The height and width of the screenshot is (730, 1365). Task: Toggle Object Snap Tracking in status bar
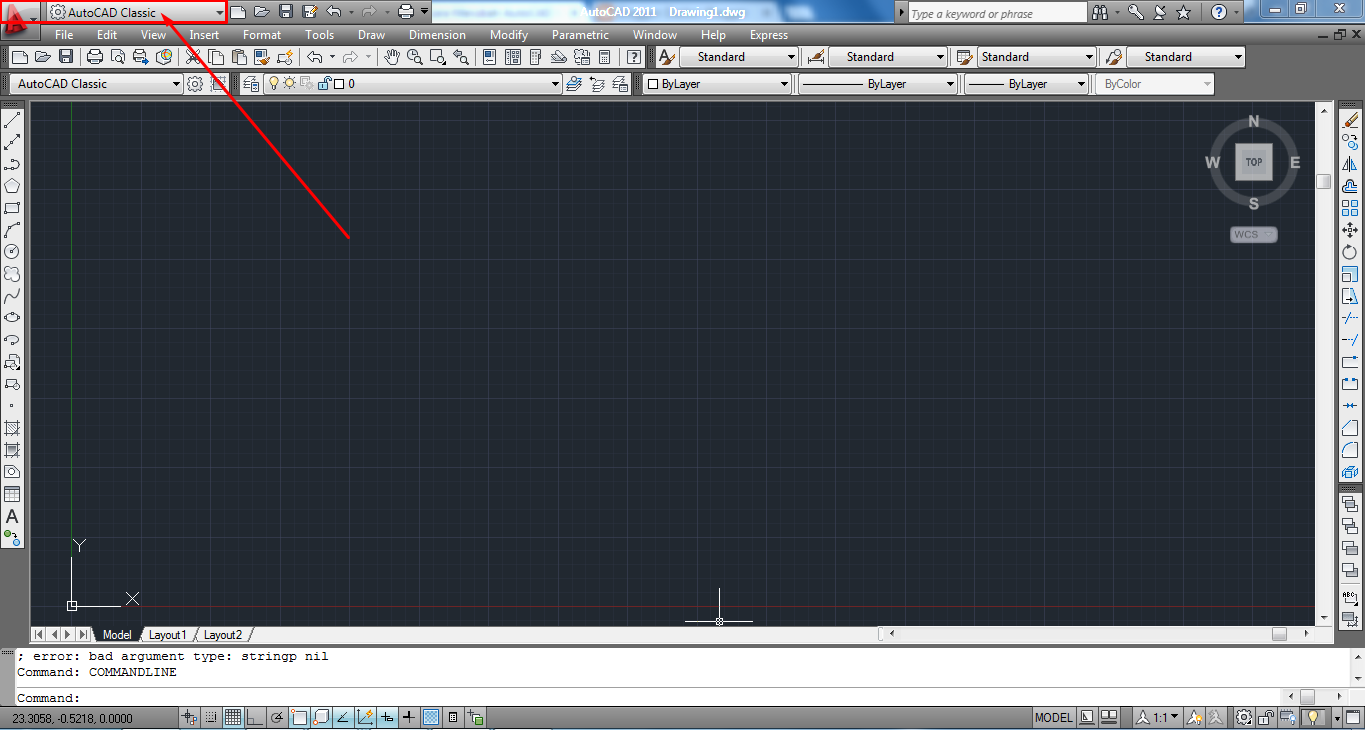(x=343, y=717)
